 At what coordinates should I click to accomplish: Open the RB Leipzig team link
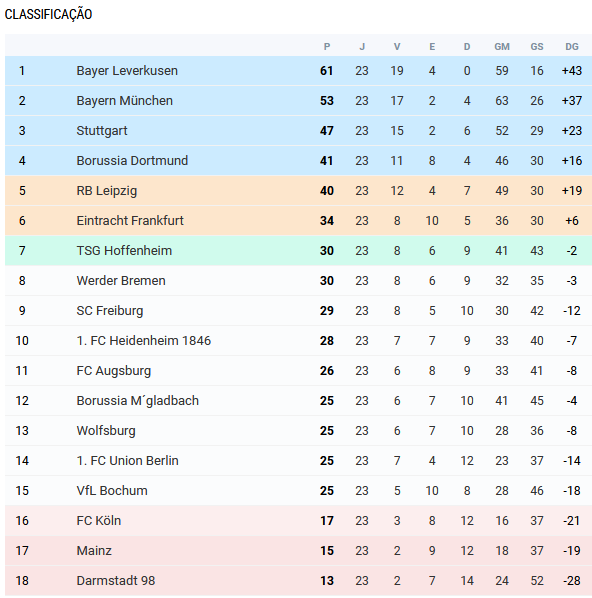click(106, 191)
